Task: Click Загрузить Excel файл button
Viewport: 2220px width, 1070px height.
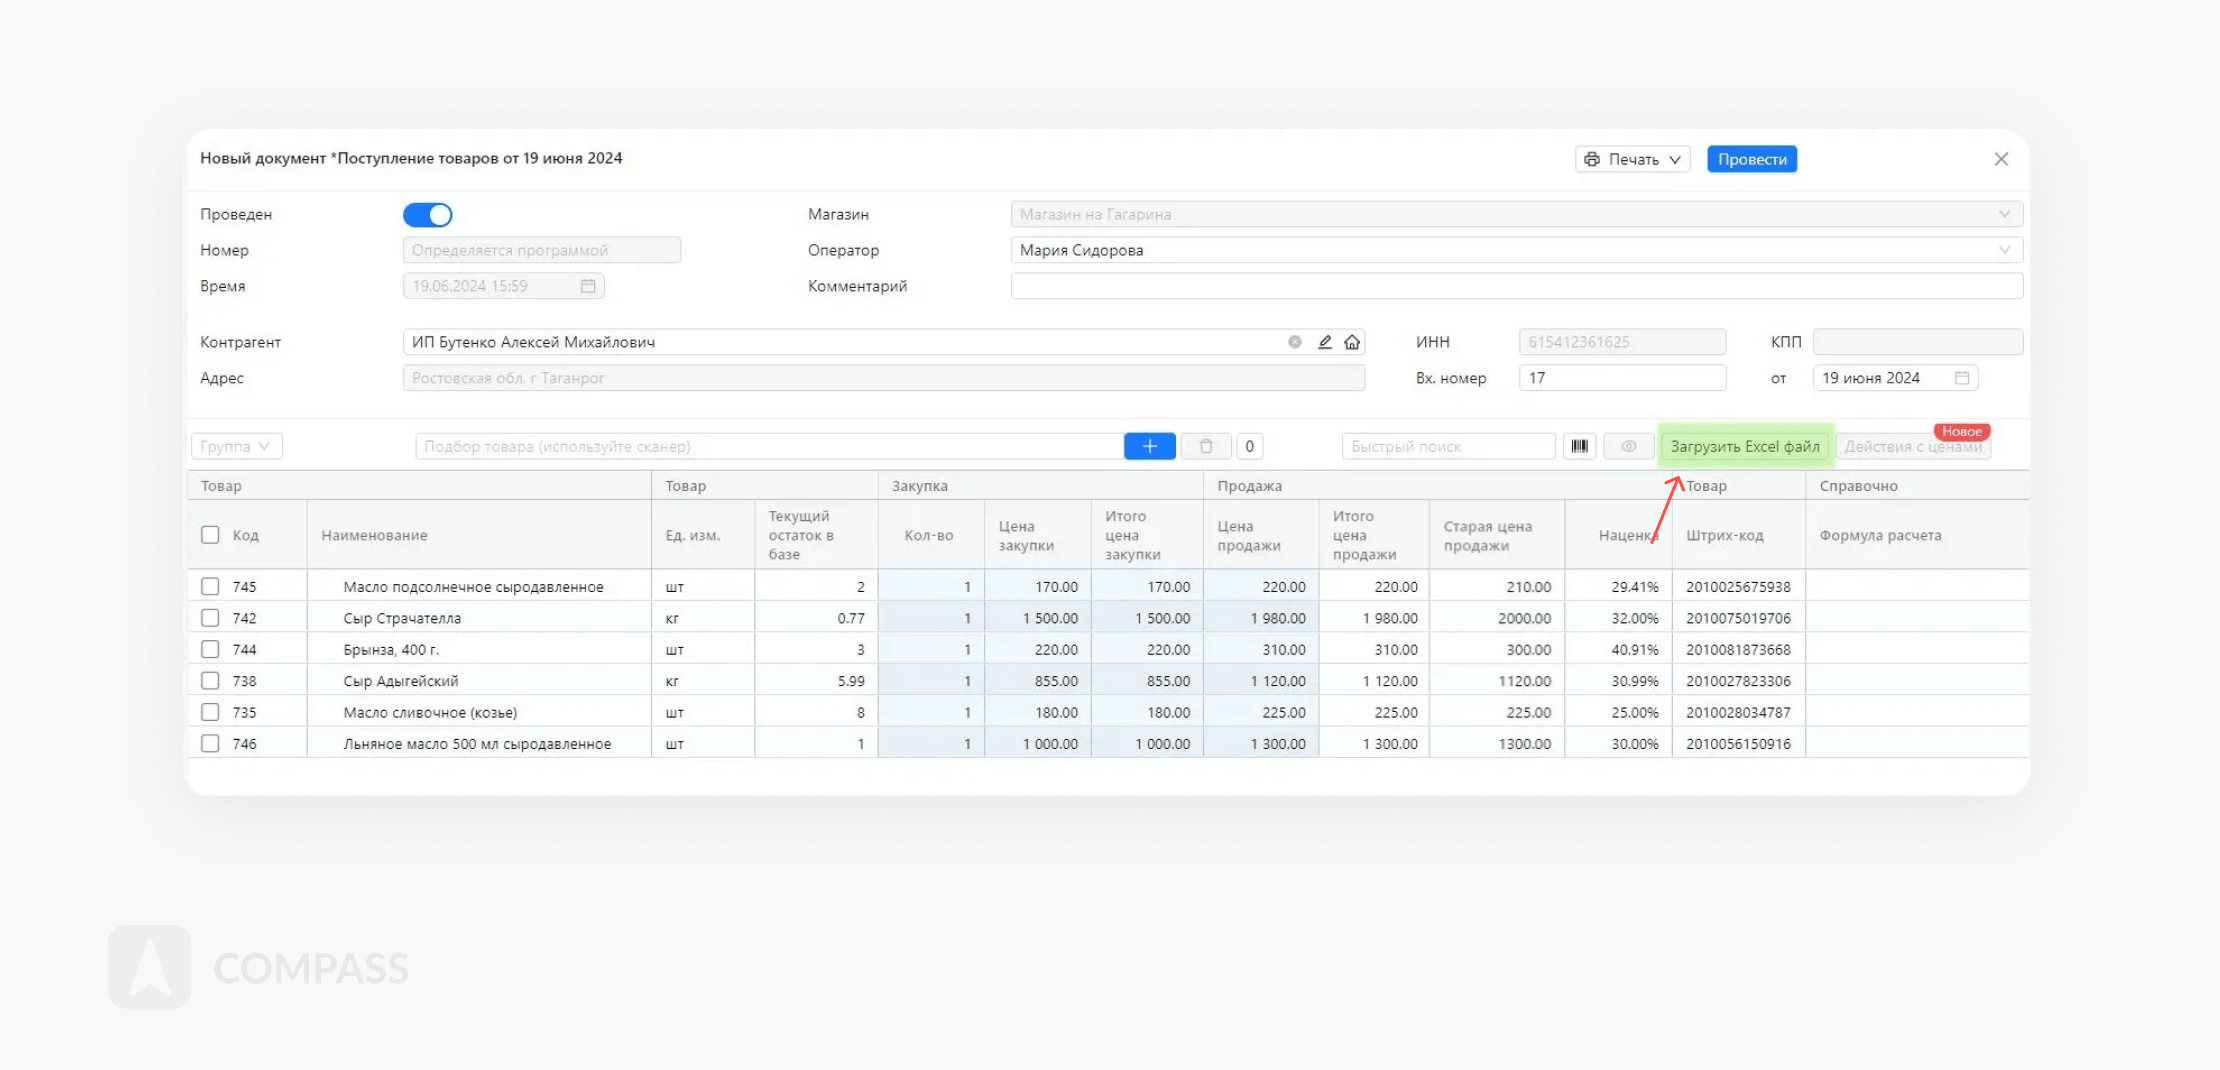Action: click(1745, 446)
